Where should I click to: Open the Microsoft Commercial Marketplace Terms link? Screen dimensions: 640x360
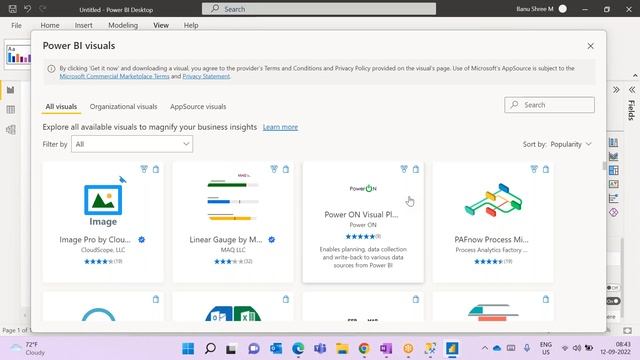[x=114, y=76]
